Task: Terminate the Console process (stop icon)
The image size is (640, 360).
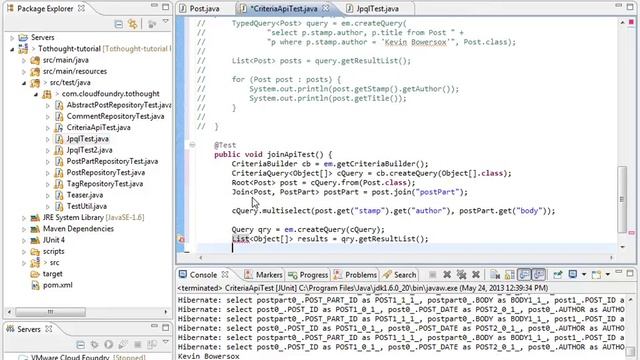Action: (433, 275)
